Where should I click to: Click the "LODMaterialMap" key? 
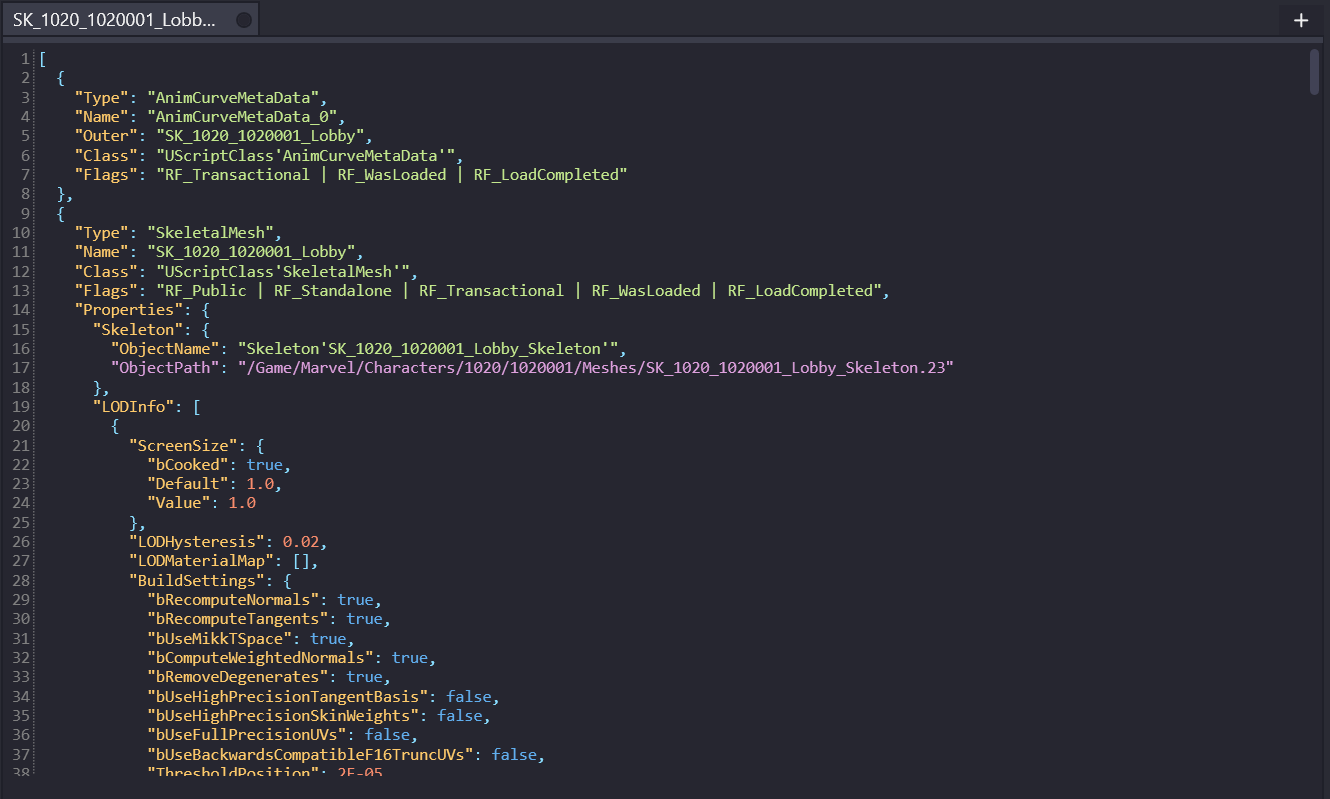coord(202,561)
